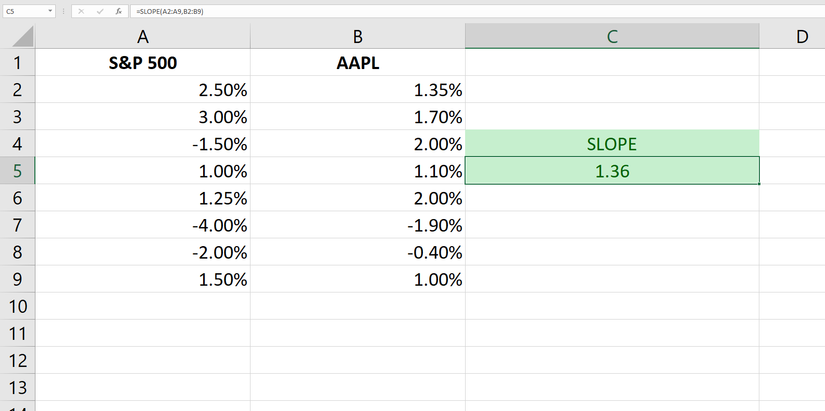This screenshot has height=411, width=825.
Task: Select row 5 header
Action: 18,171
